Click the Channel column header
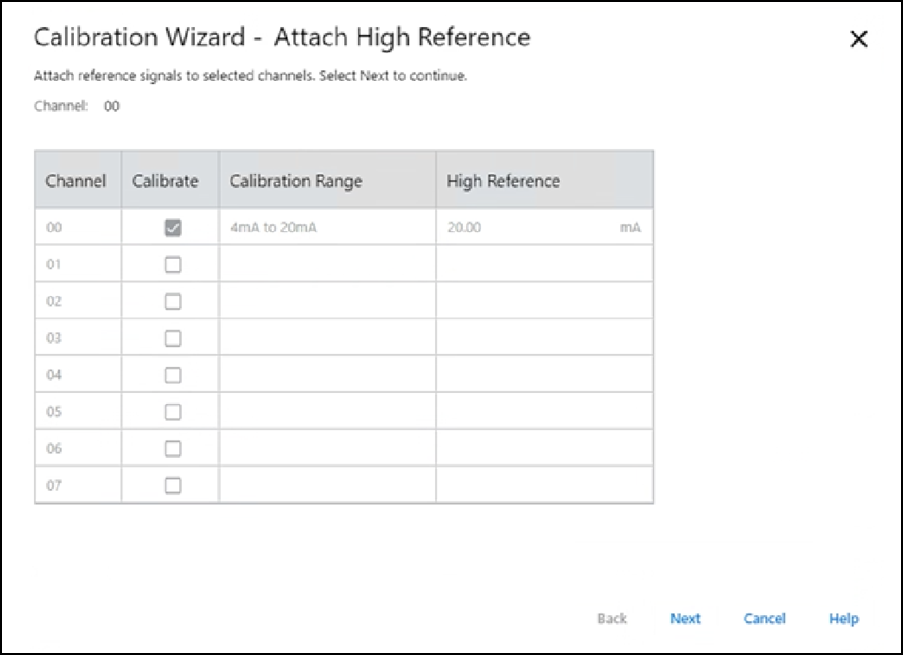The width and height of the screenshot is (903, 655). [76, 181]
